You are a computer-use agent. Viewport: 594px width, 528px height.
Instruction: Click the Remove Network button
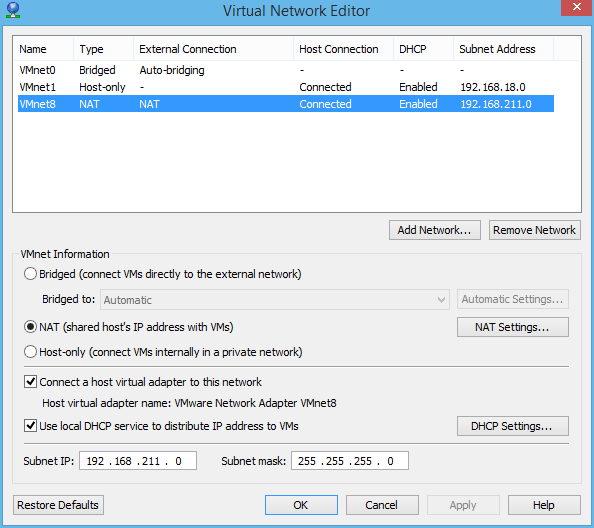tap(535, 230)
